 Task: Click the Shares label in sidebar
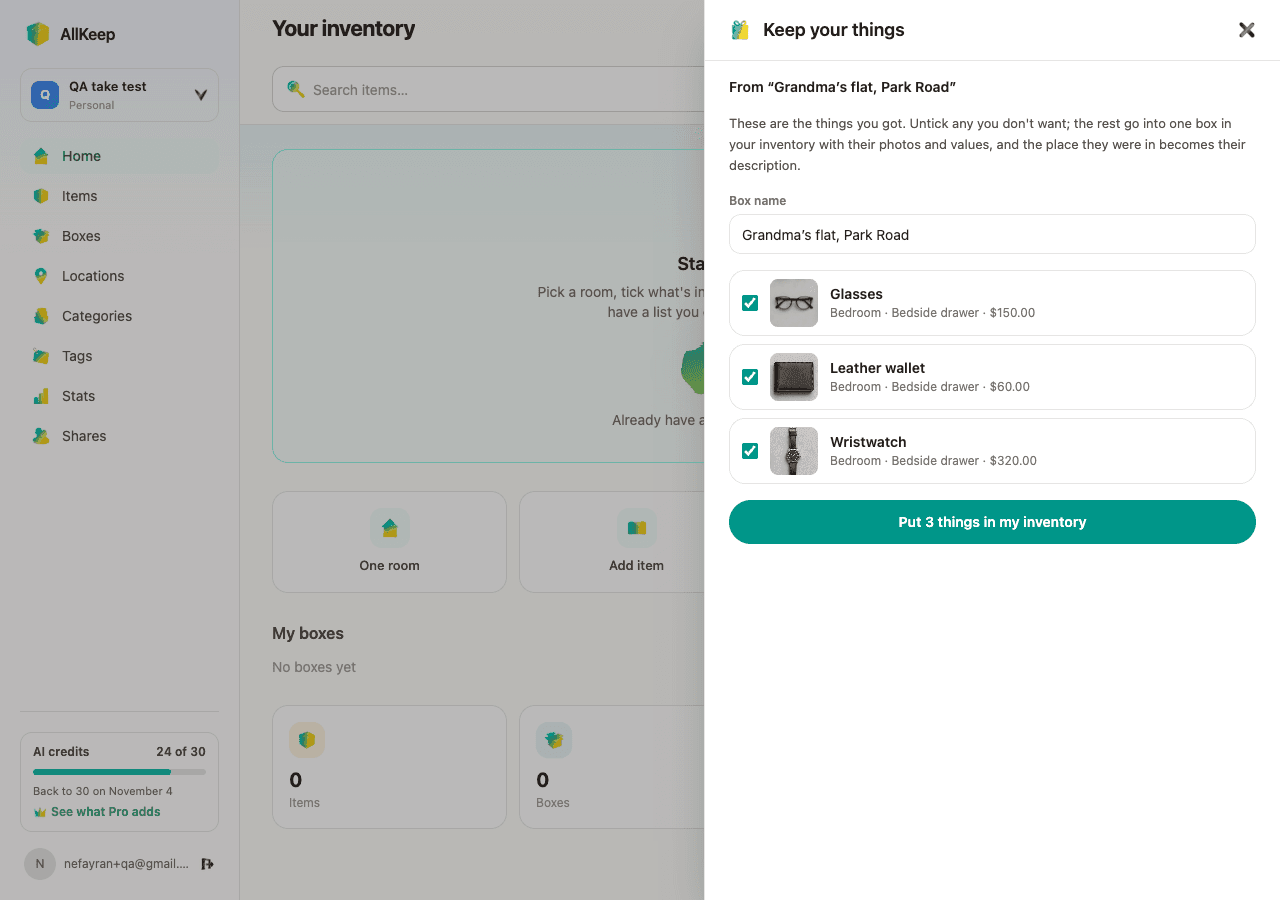[x=84, y=436]
